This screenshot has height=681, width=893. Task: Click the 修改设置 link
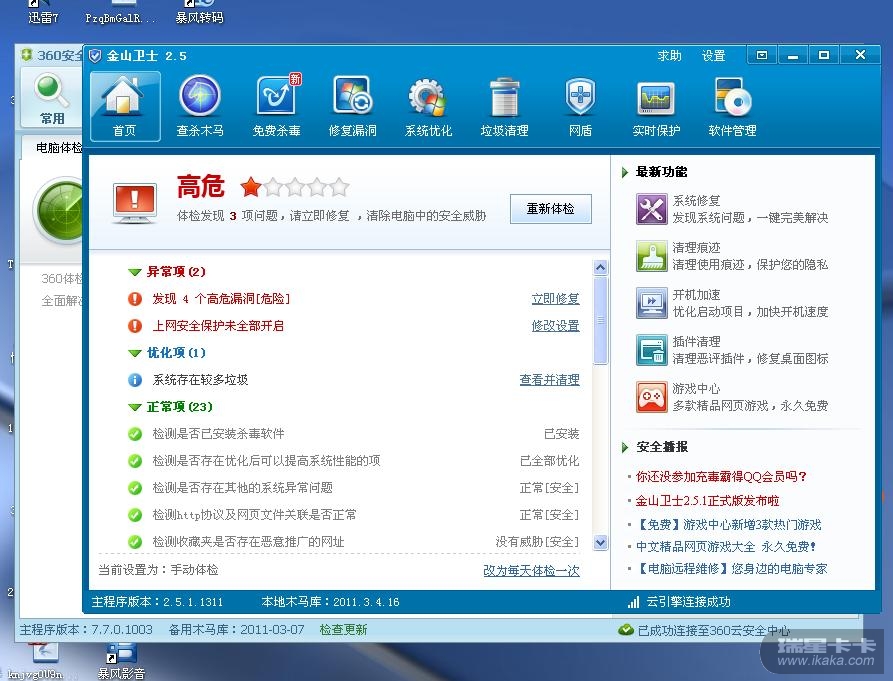click(555, 326)
